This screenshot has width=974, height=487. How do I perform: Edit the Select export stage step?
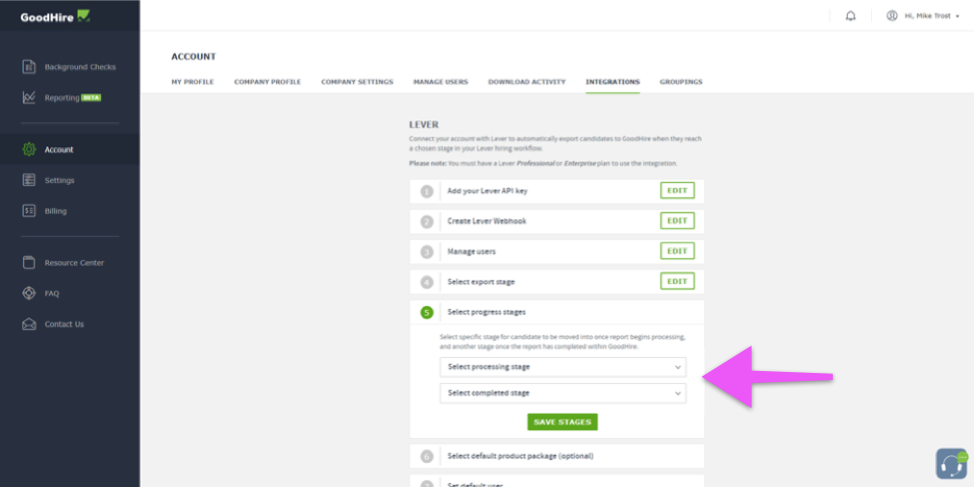pyautogui.click(x=677, y=281)
